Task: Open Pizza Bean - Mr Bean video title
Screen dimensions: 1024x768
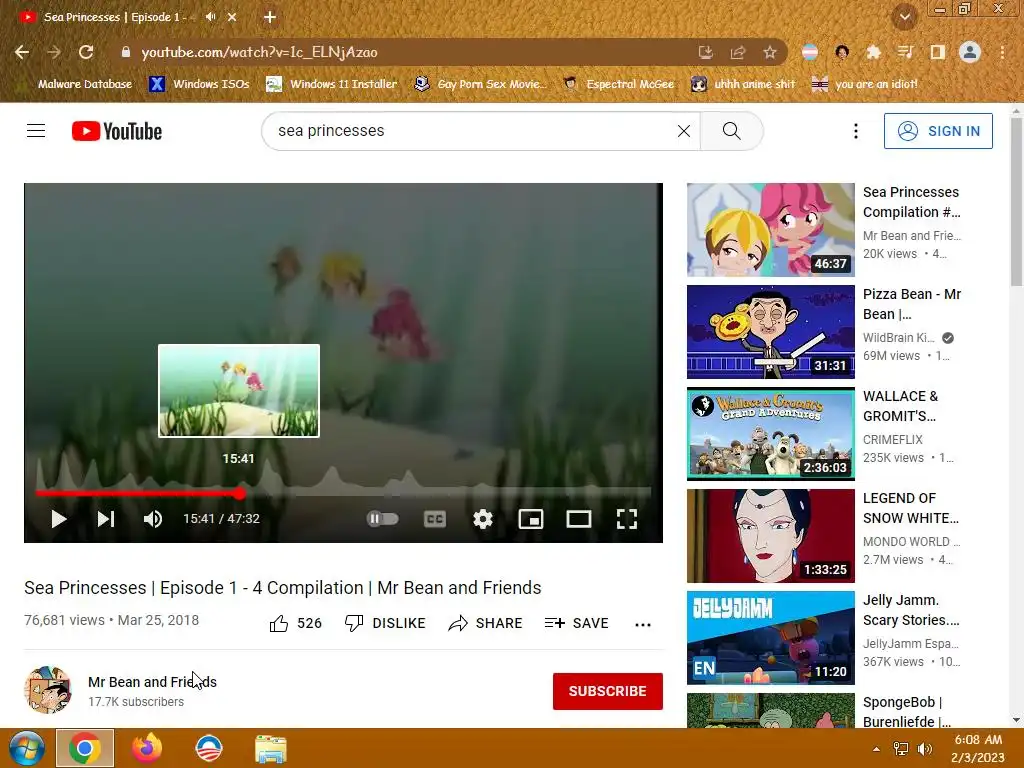Action: [x=912, y=304]
